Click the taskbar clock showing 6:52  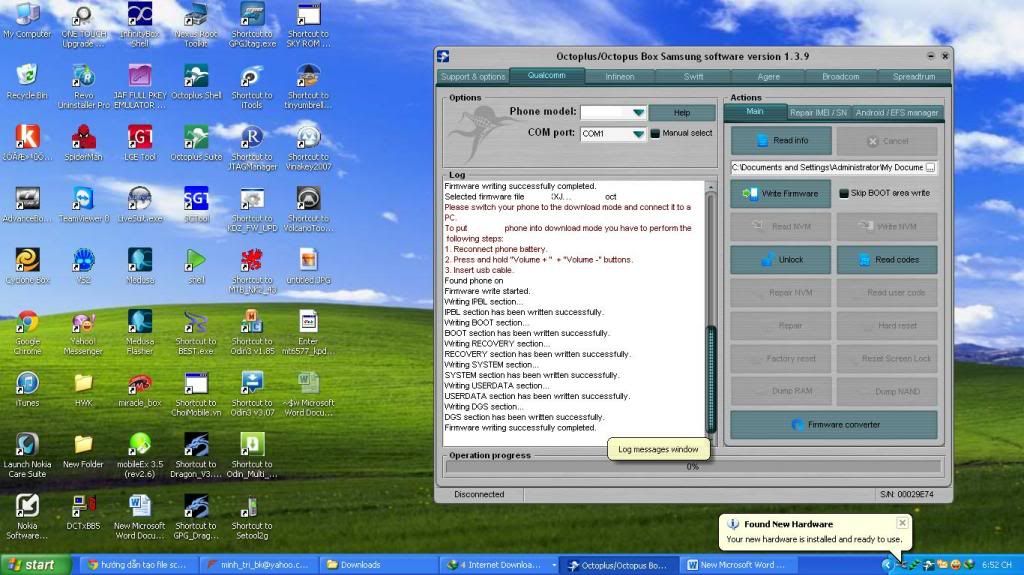point(997,565)
